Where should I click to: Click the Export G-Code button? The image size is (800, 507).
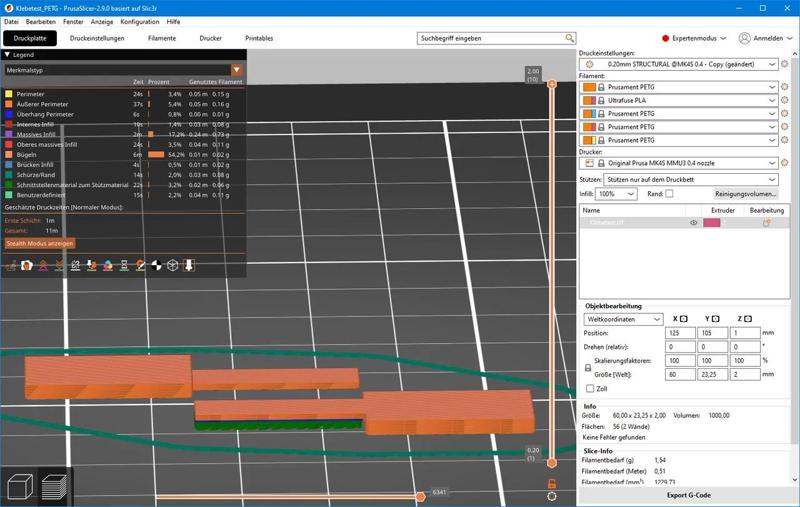click(688, 495)
